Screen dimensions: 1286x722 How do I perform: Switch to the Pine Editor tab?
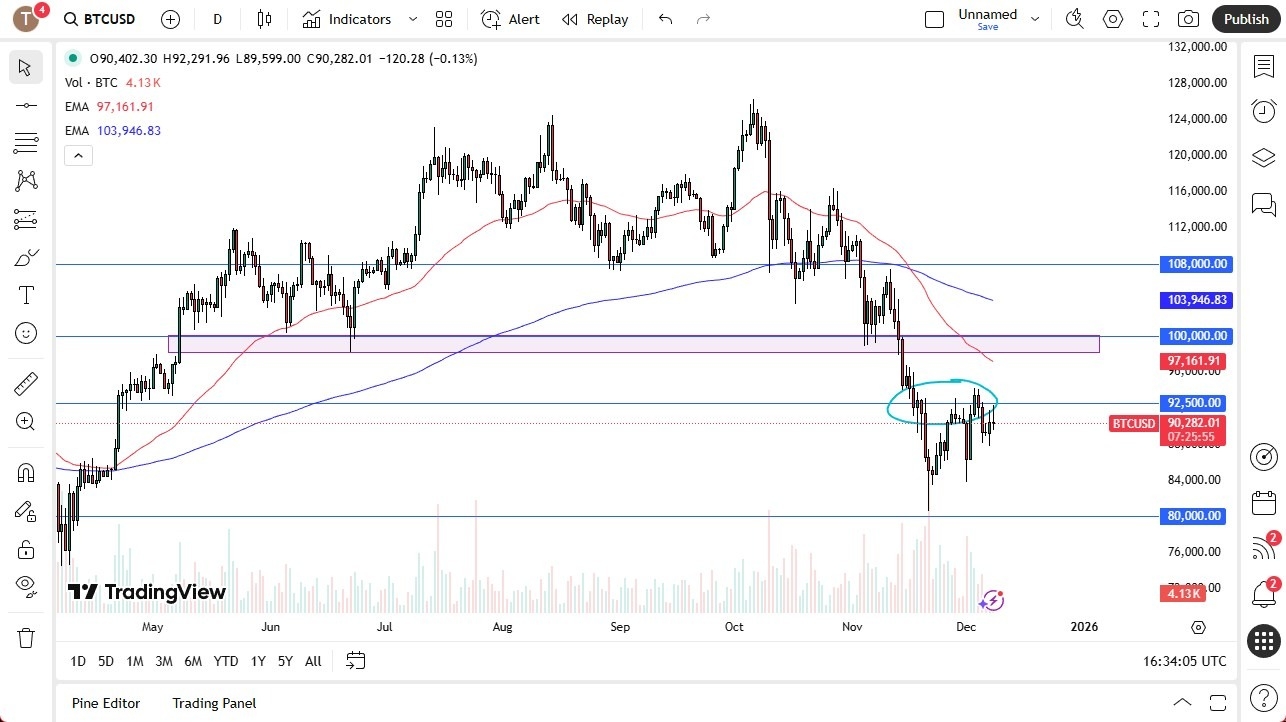(x=105, y=703)
